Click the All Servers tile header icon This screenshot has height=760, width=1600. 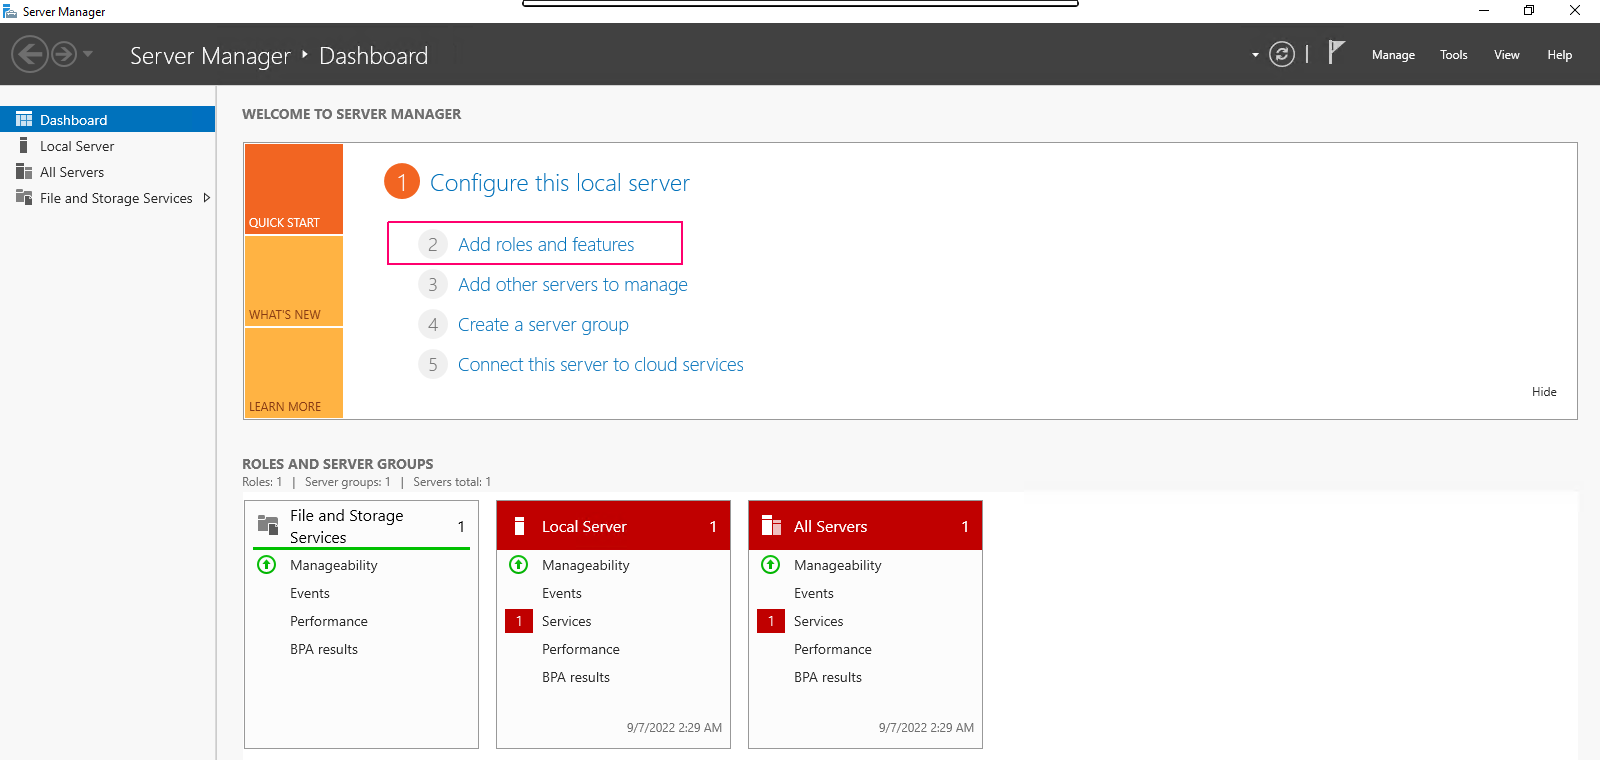click(x=771, y=526)
